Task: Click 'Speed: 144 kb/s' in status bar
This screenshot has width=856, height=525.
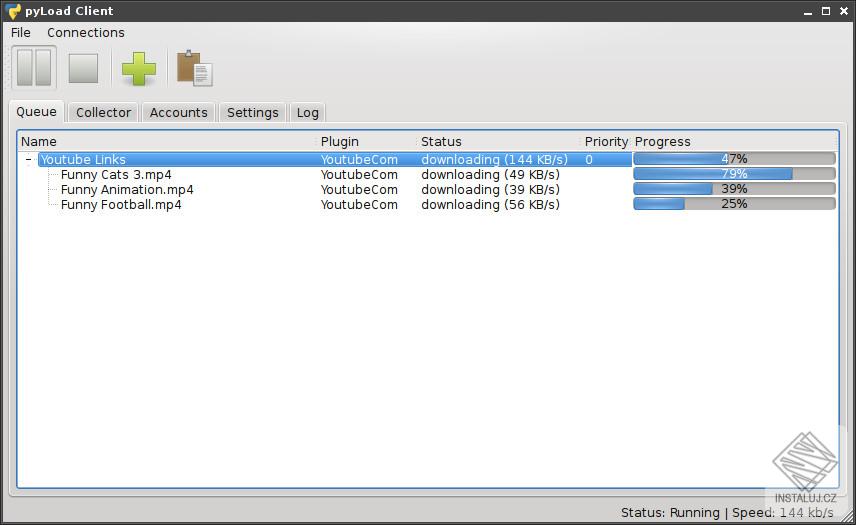Action: (782, 512)
